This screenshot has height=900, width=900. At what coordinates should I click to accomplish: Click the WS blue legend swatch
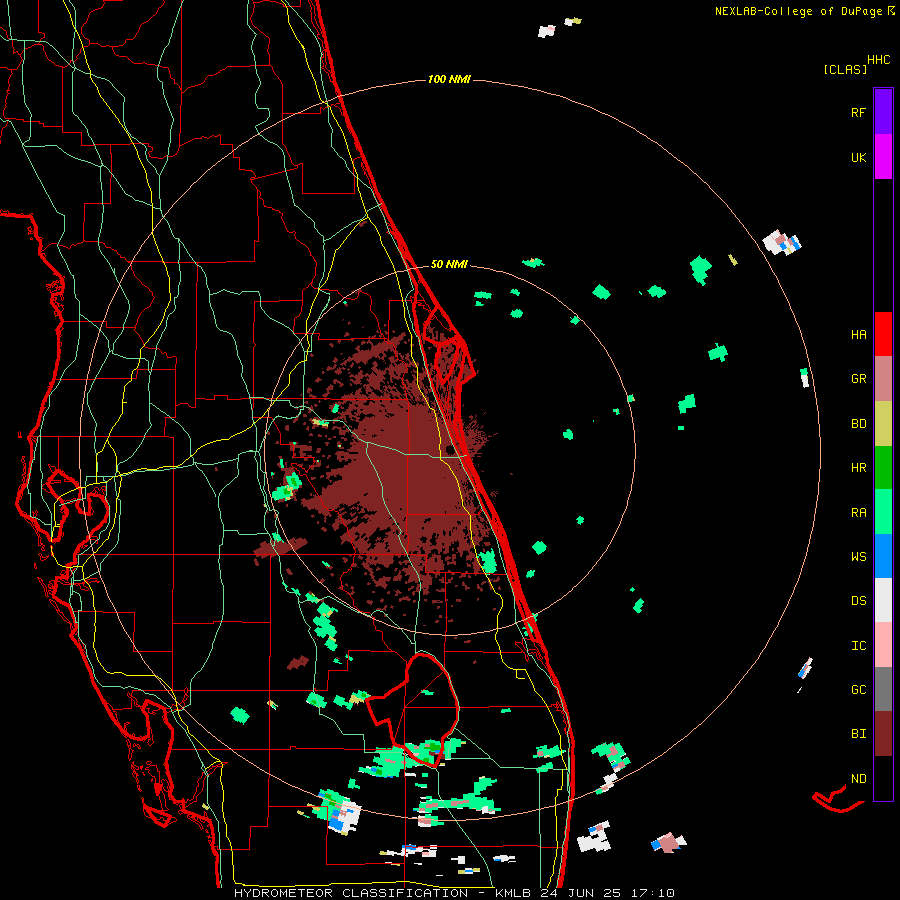[x=883, y=556]
